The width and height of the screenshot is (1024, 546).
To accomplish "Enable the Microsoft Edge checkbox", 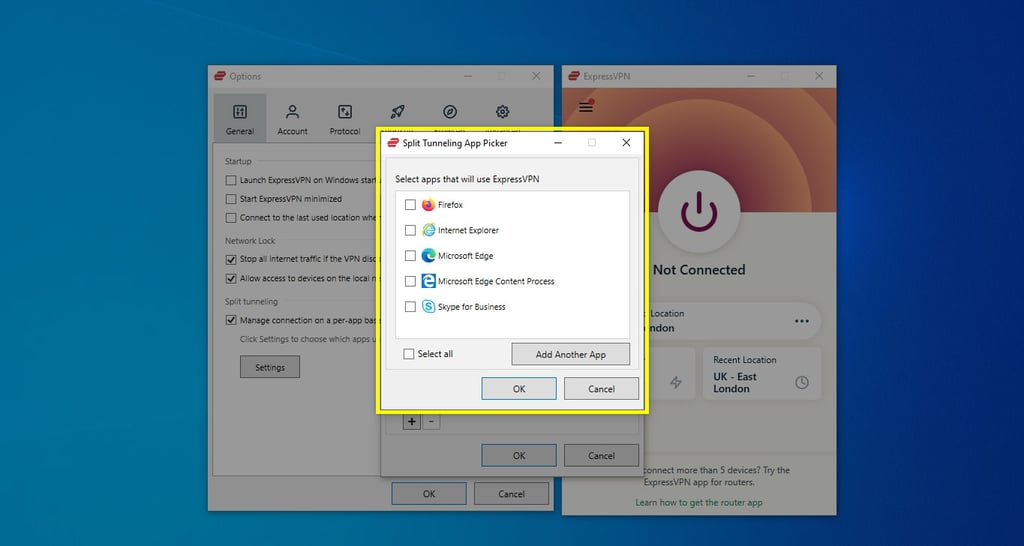I will click(x=410, y=256).
